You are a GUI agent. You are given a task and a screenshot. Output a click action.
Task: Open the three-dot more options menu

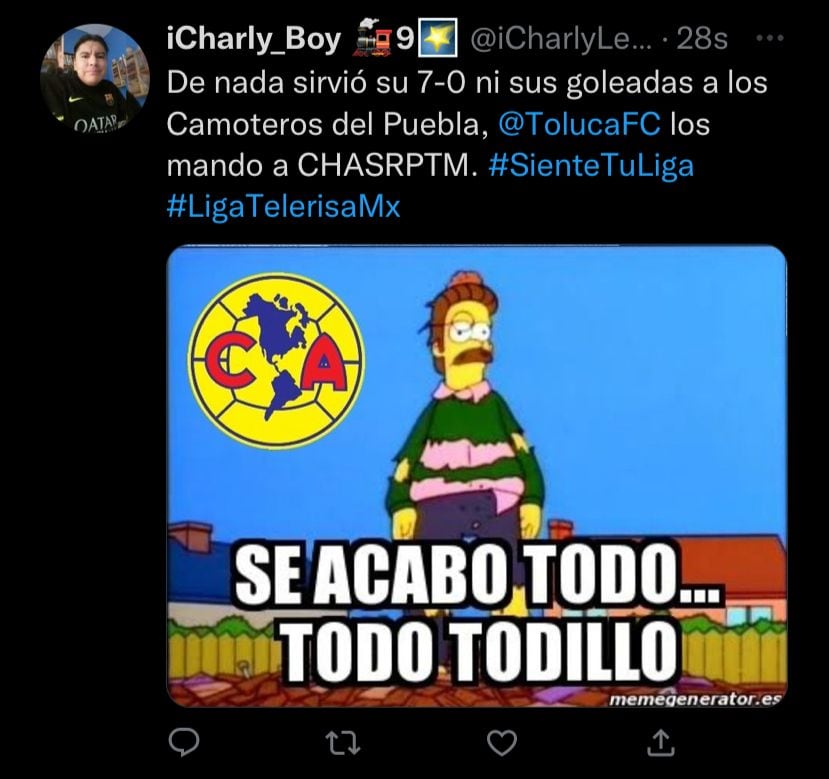click(x=770, y=38)
